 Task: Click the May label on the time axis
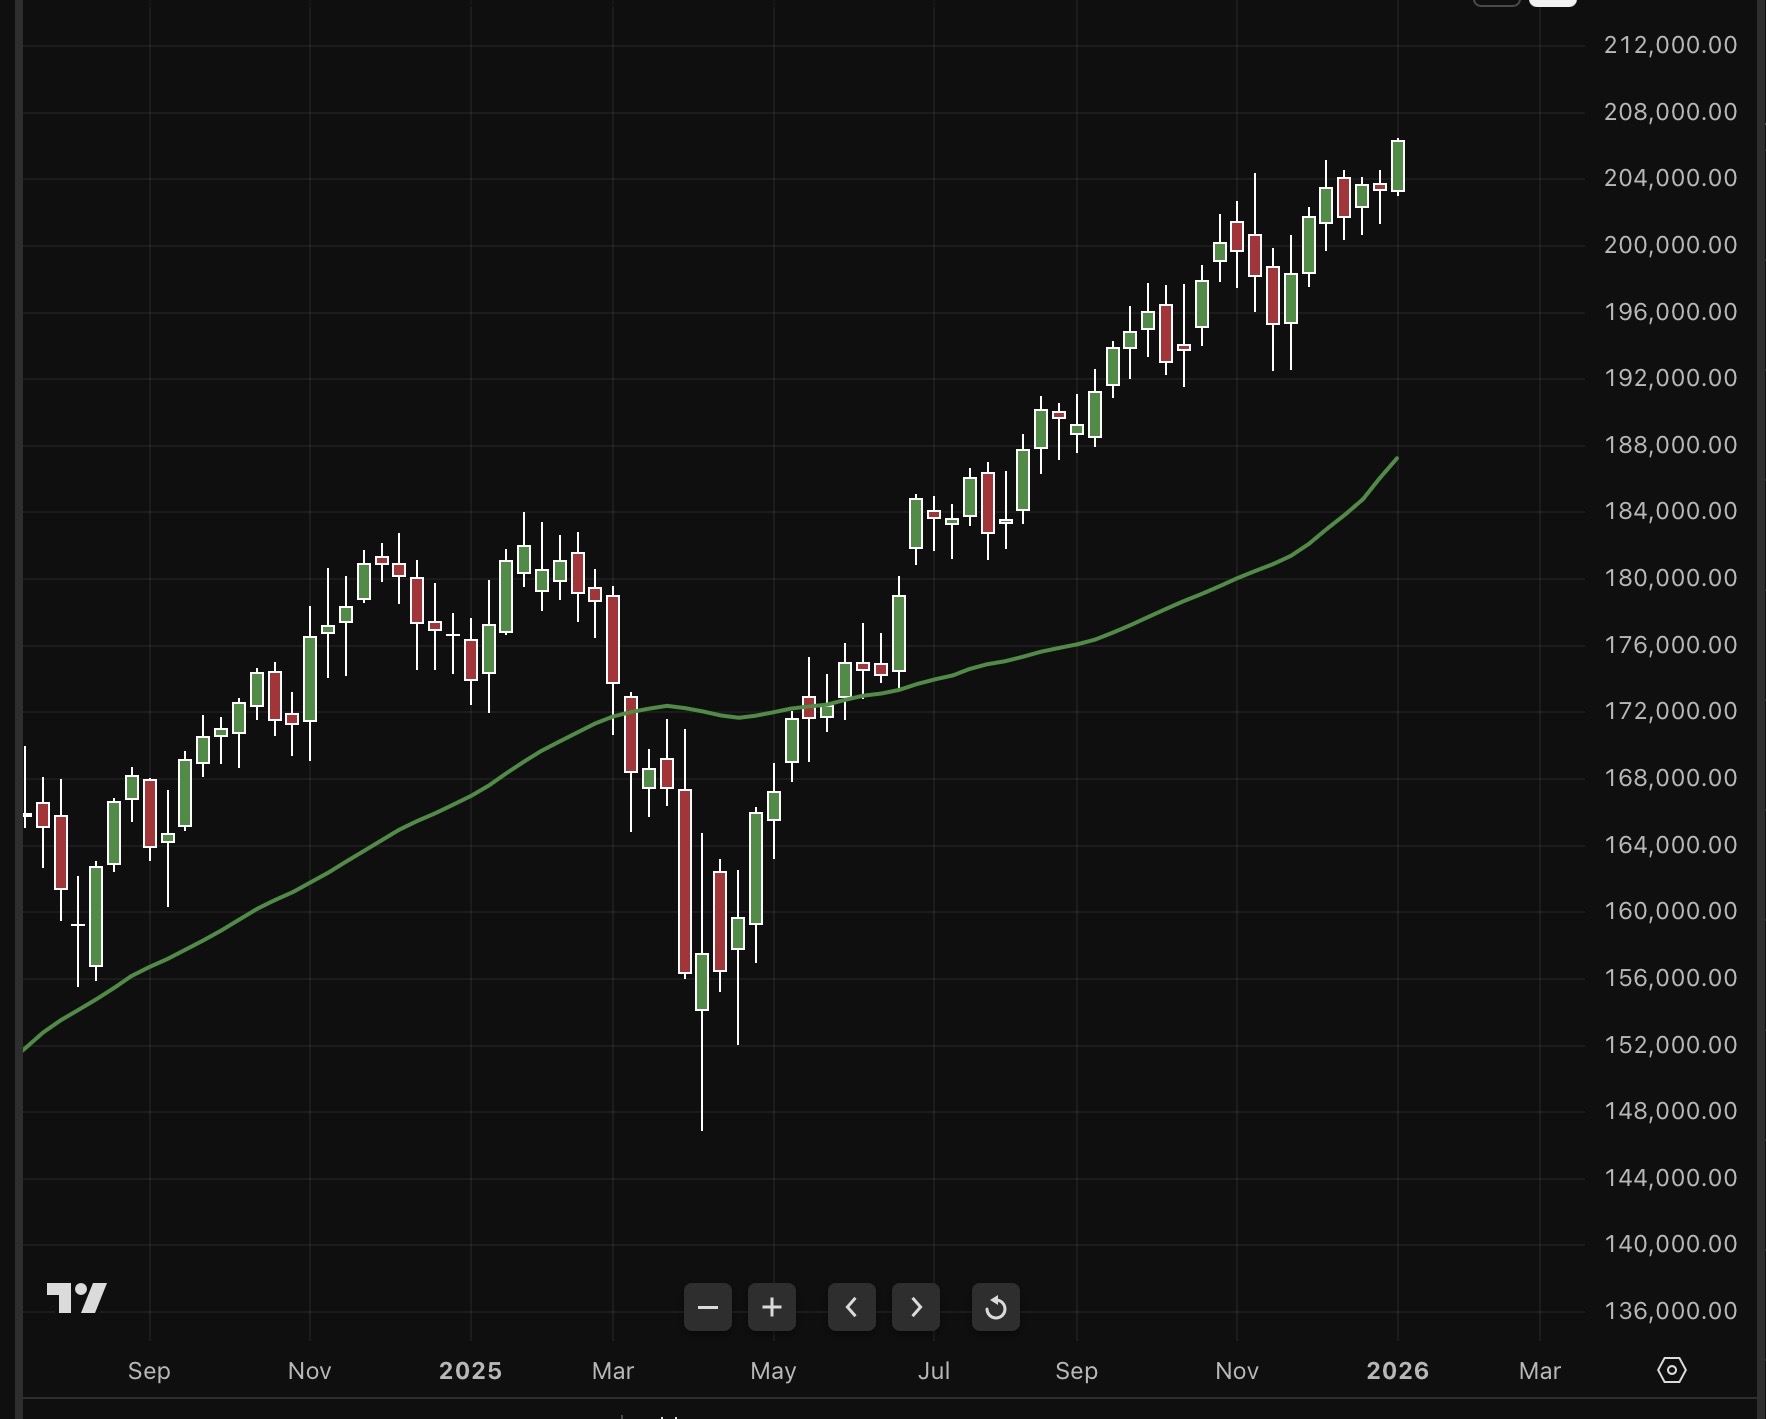[x=773, y=1371]
